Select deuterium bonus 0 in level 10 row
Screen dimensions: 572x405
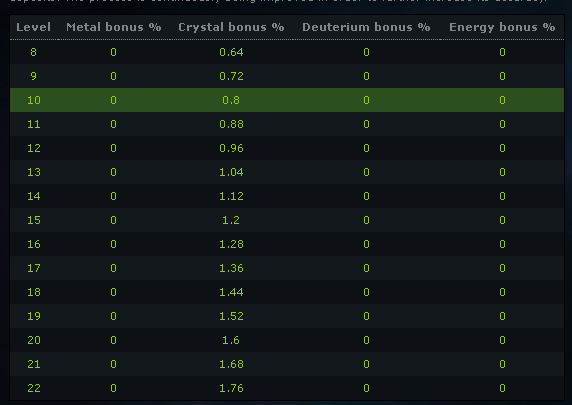click(366, 100)
